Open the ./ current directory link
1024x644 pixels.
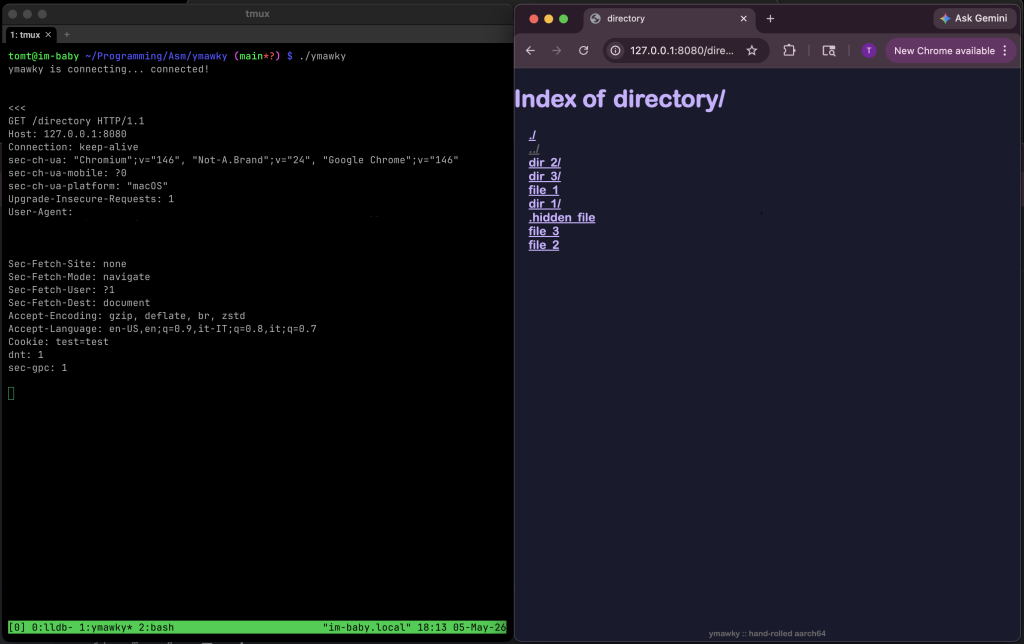click(x=532, y=135)
